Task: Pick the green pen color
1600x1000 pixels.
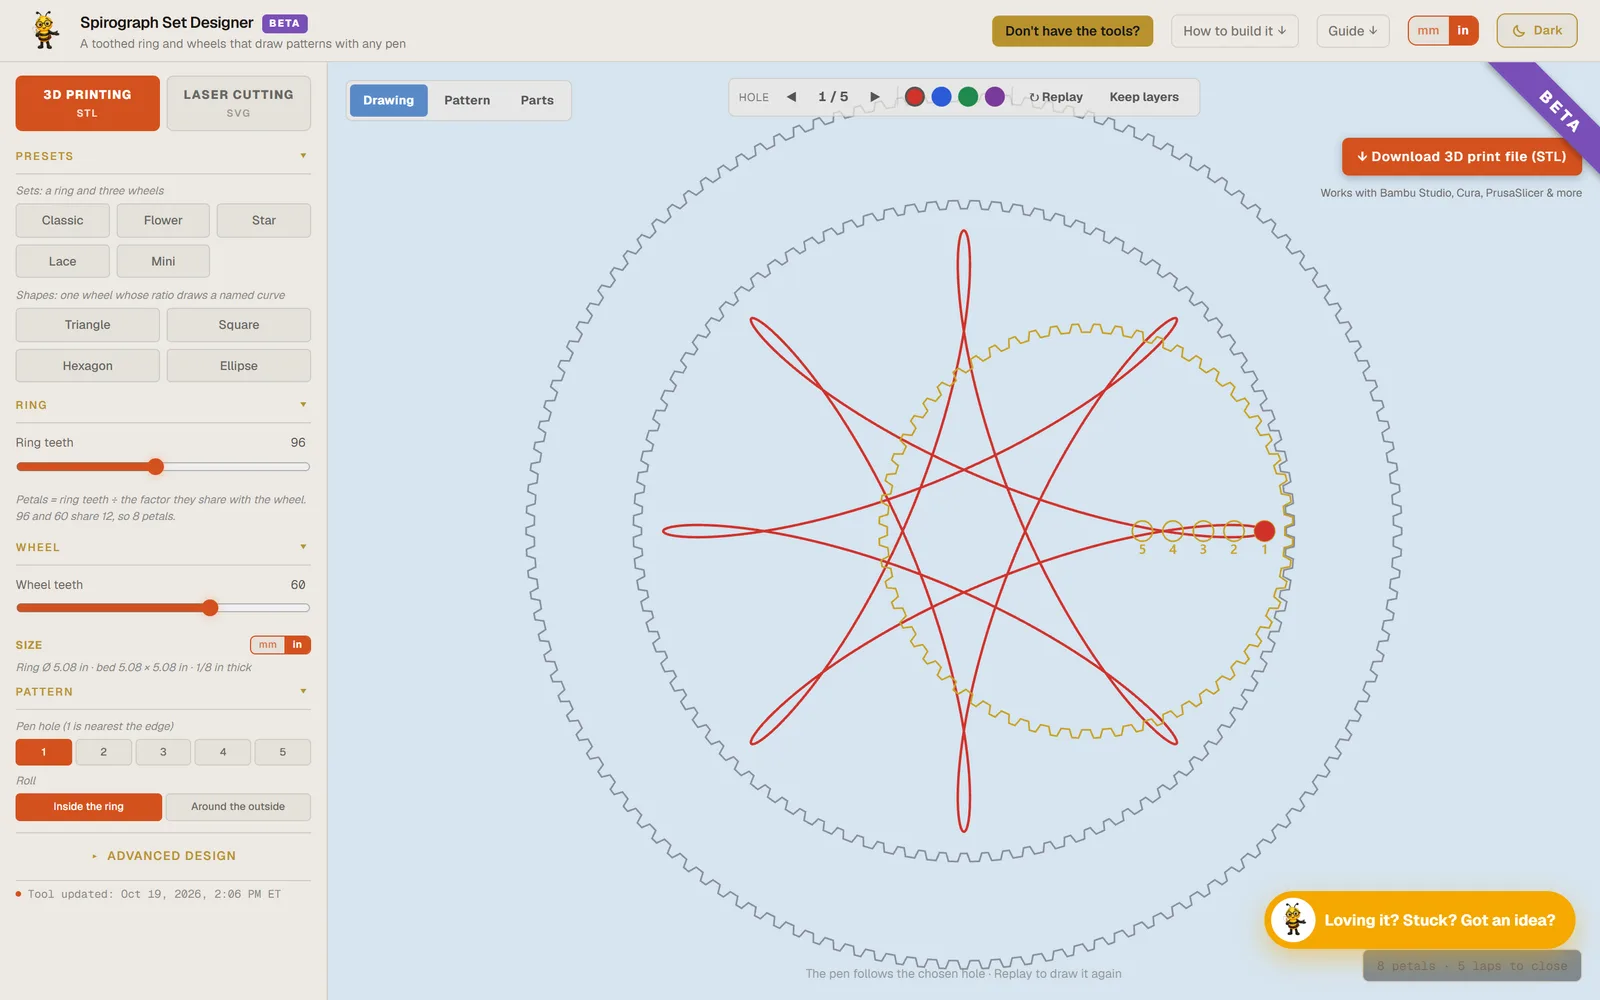Action: click(x=968, y=97)
